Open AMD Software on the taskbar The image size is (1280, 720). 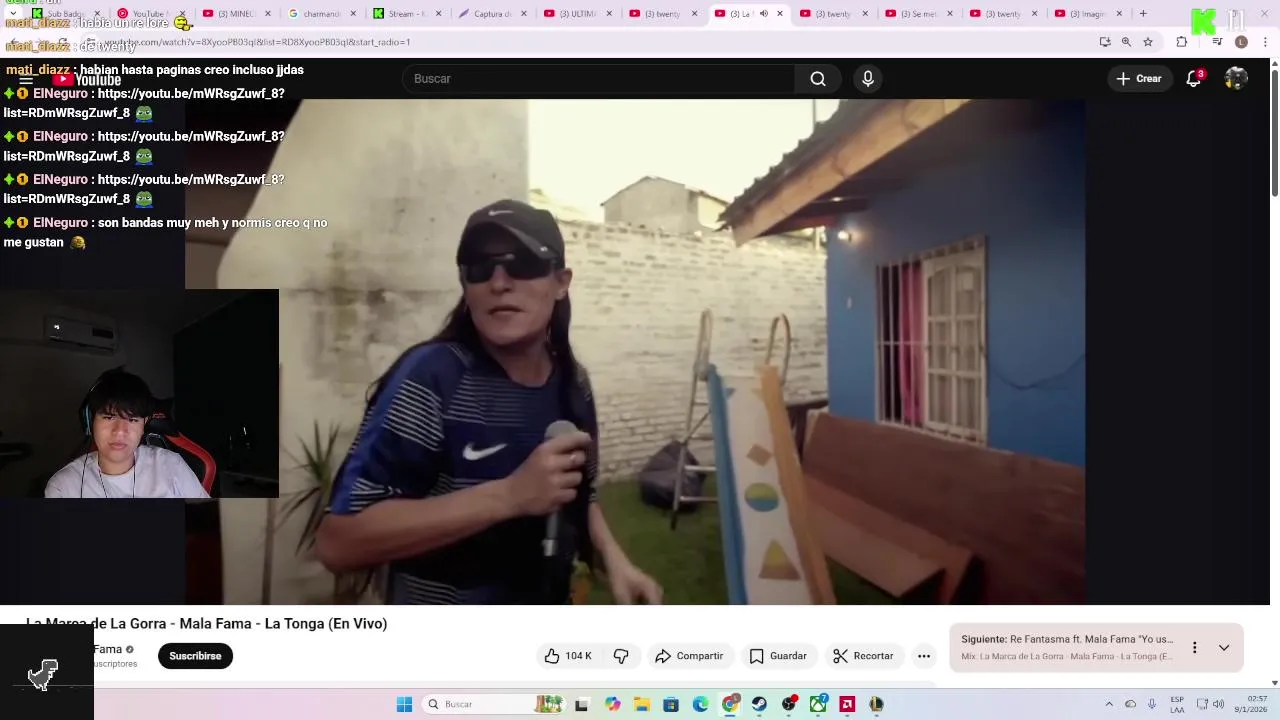(847, 704)
